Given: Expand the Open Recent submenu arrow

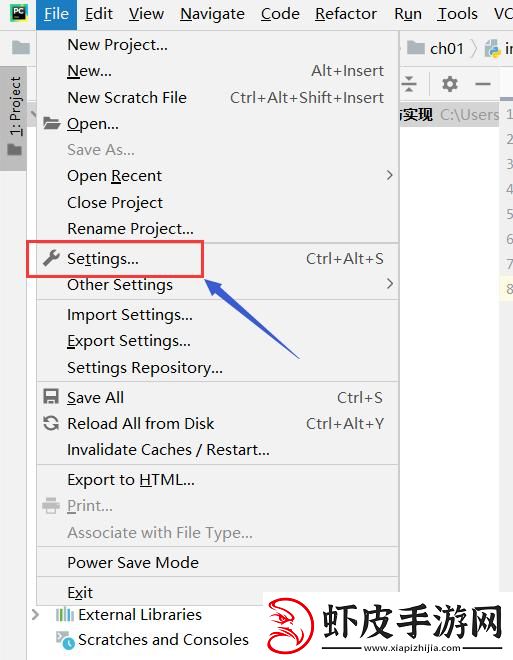Looking at the screenshot, I should point(390,175).
